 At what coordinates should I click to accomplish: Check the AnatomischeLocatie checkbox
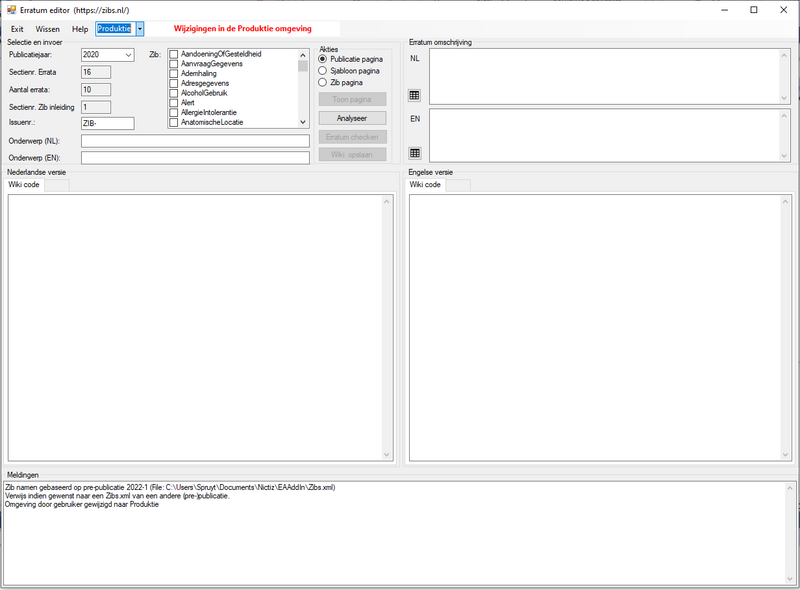[x=173, y=122]
